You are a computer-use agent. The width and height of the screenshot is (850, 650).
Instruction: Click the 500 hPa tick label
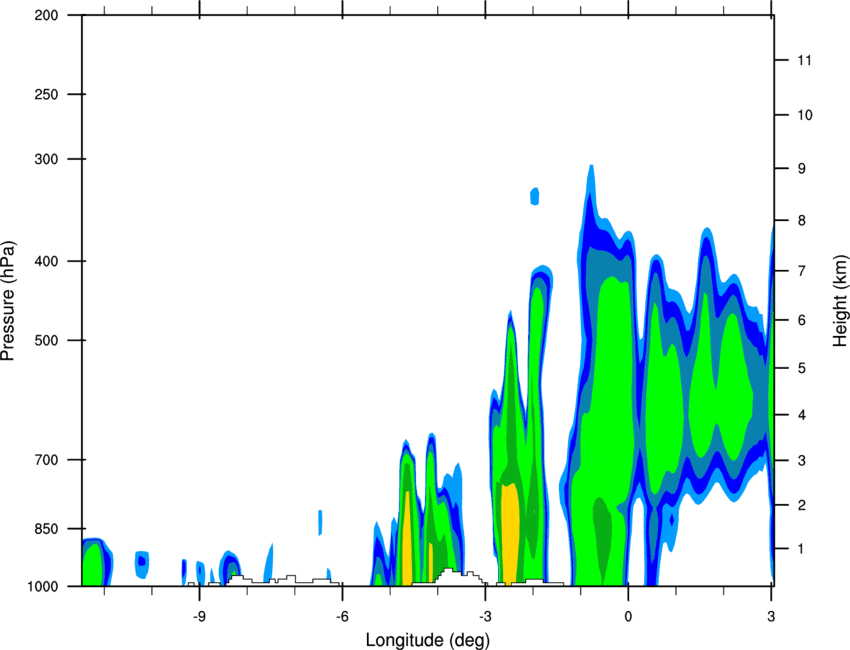coord(46,340)
